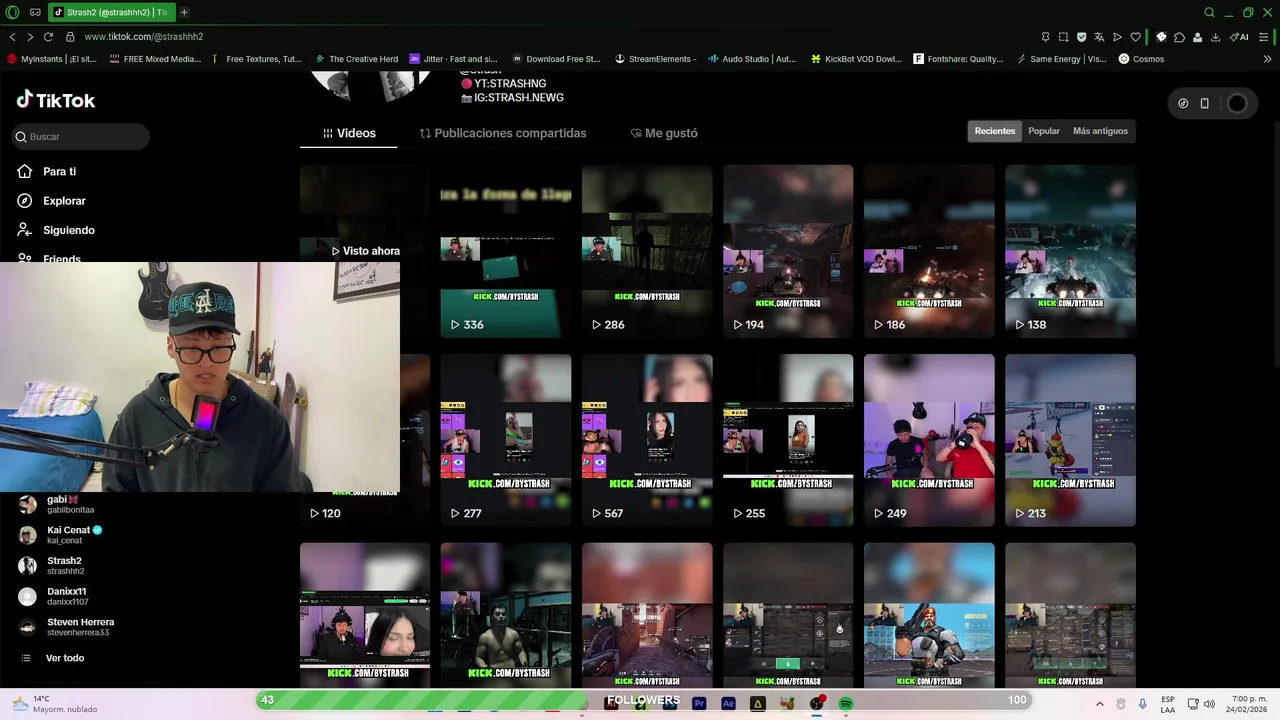This screenshot has height=720, width=1280.
Task: Go forward to the next page
Action: click(30, 37)
